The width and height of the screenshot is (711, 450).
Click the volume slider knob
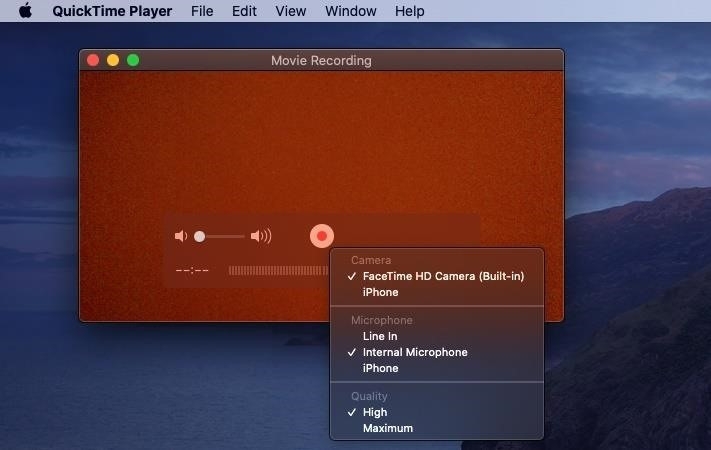coord(200,236)
